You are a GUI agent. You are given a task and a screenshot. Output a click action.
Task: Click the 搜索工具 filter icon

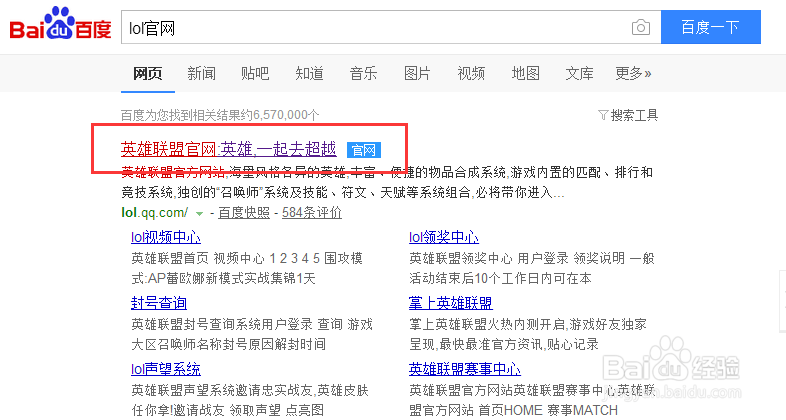(603, 115)
